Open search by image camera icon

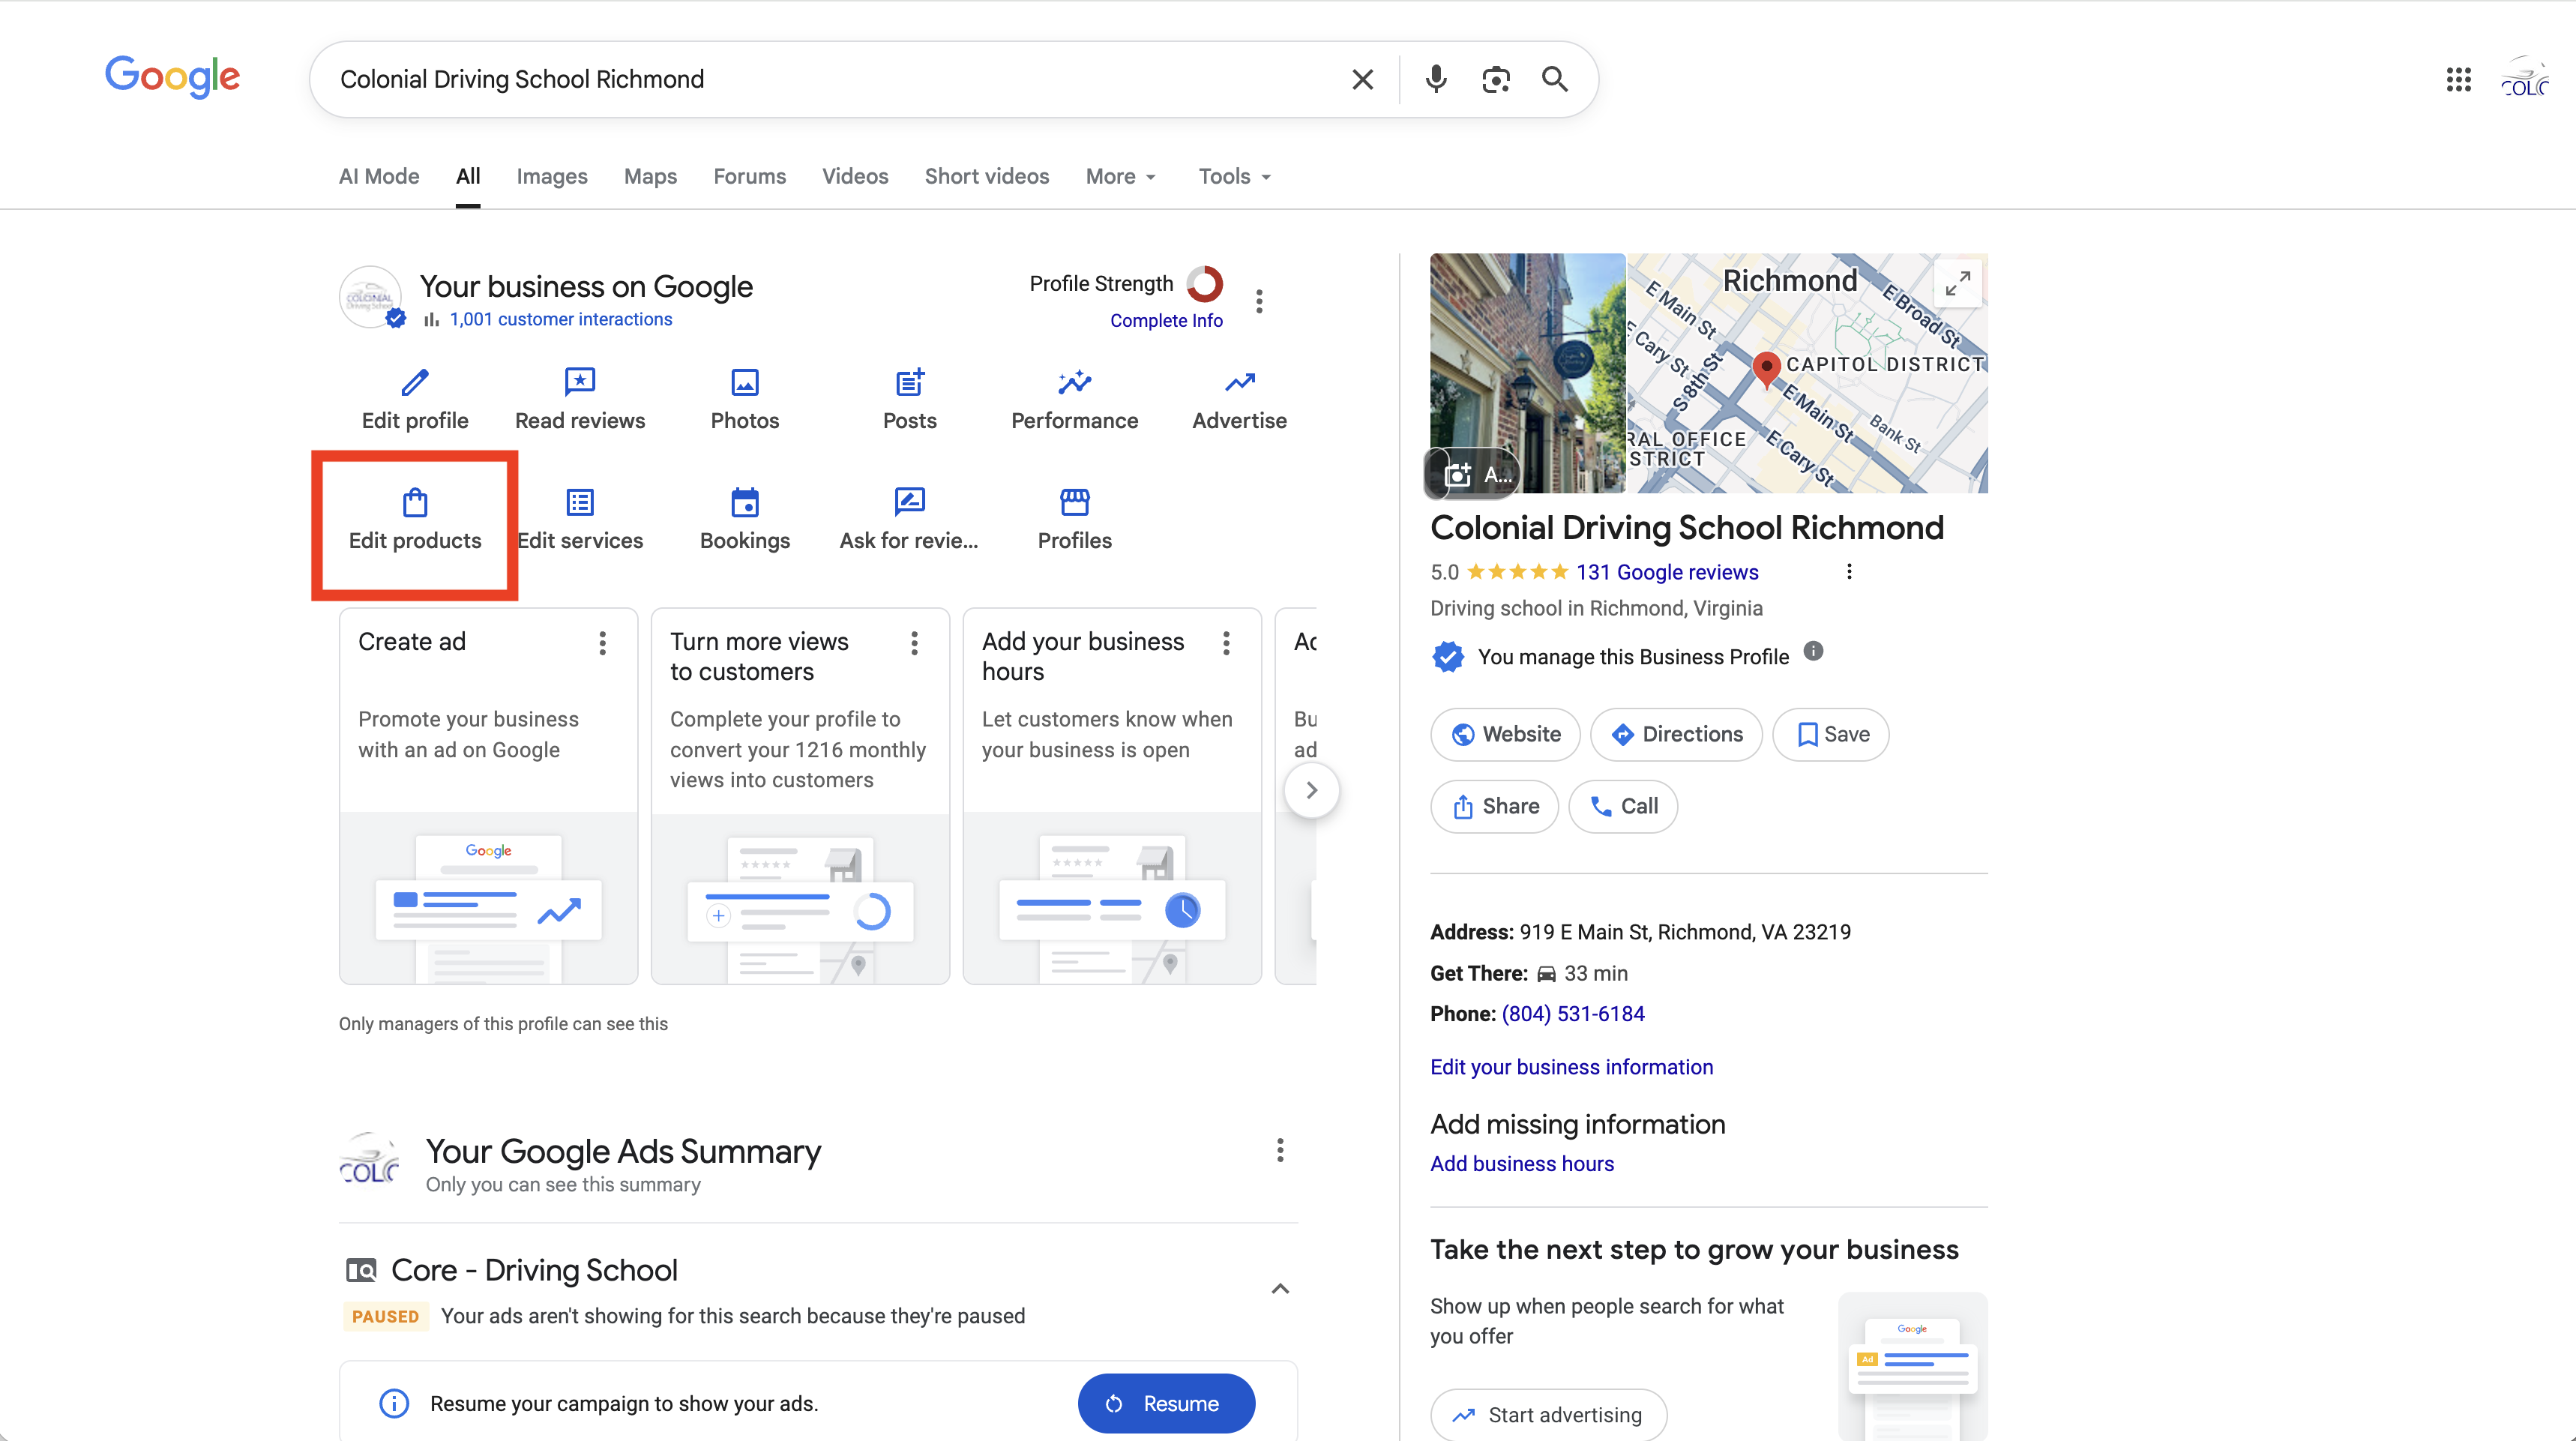pyautogui.click(x=1495, y=79)
